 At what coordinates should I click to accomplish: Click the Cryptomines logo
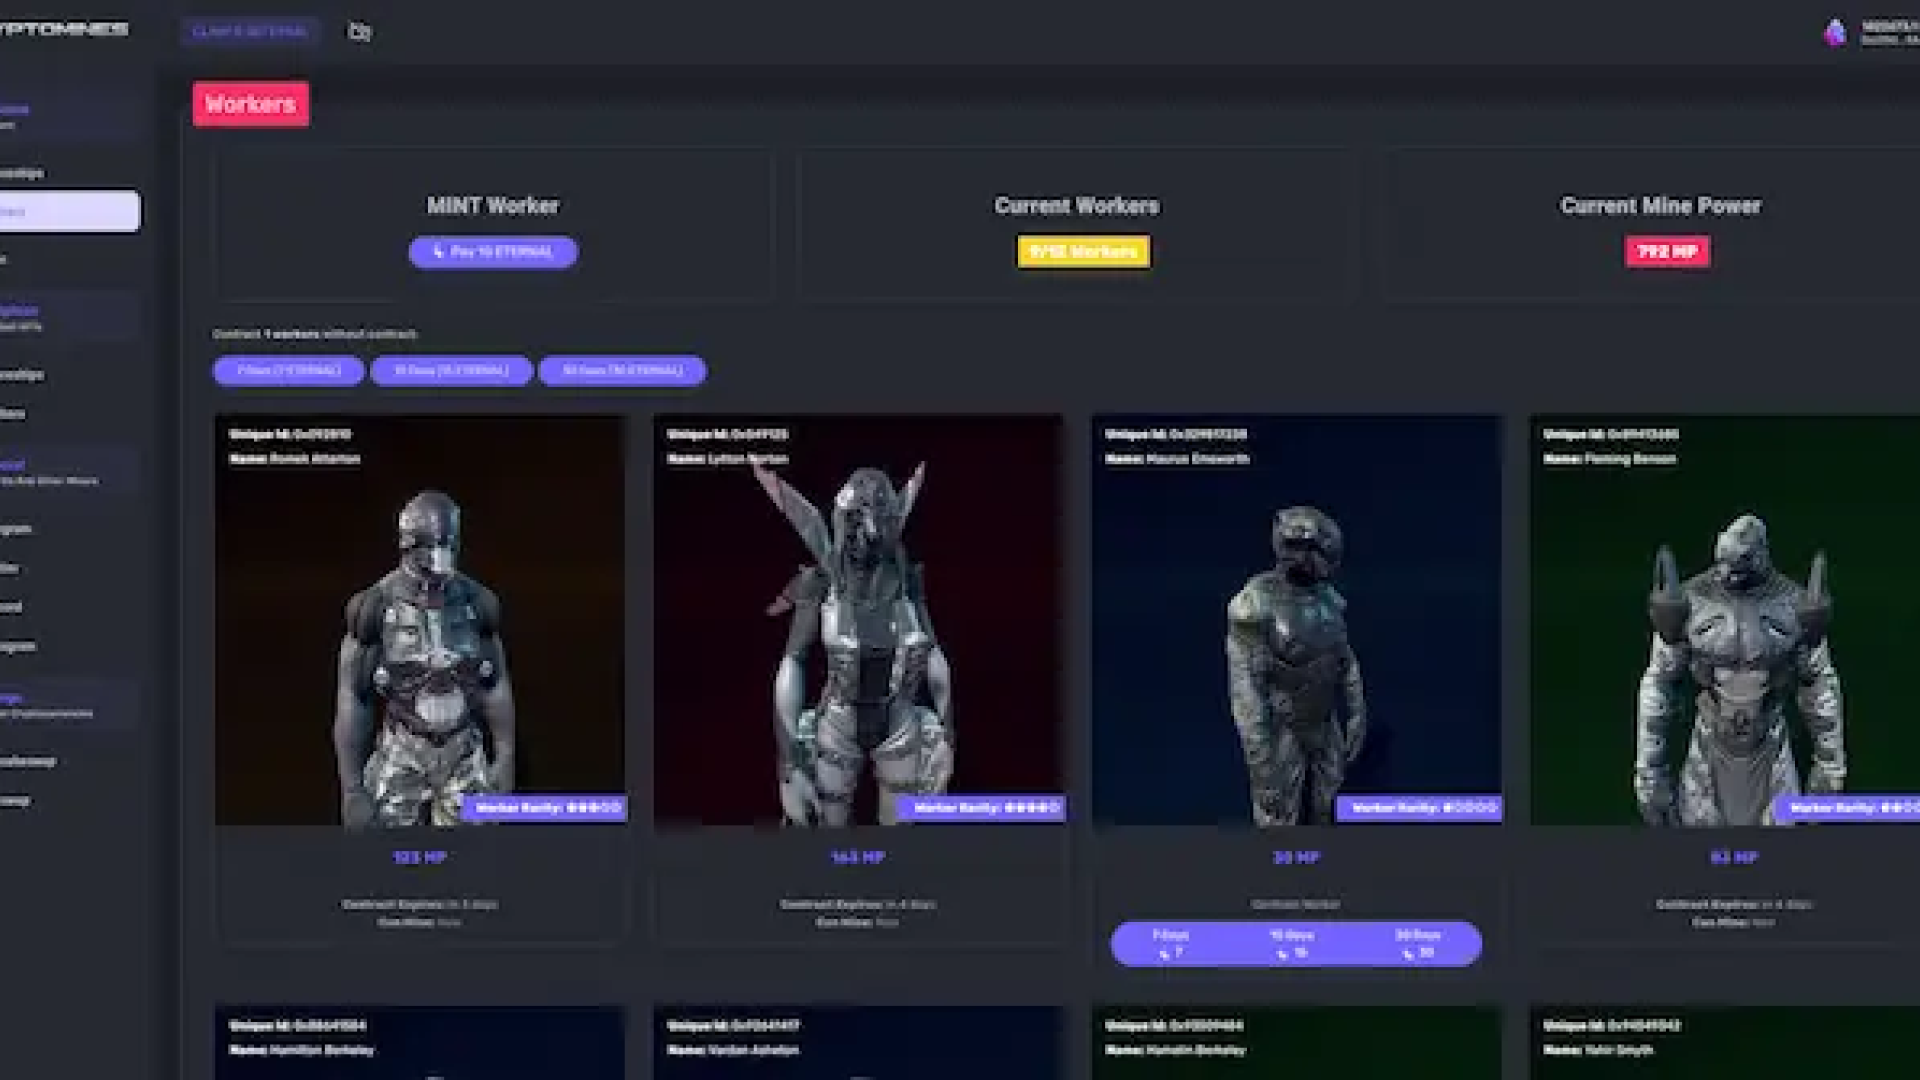pos(64,29)
